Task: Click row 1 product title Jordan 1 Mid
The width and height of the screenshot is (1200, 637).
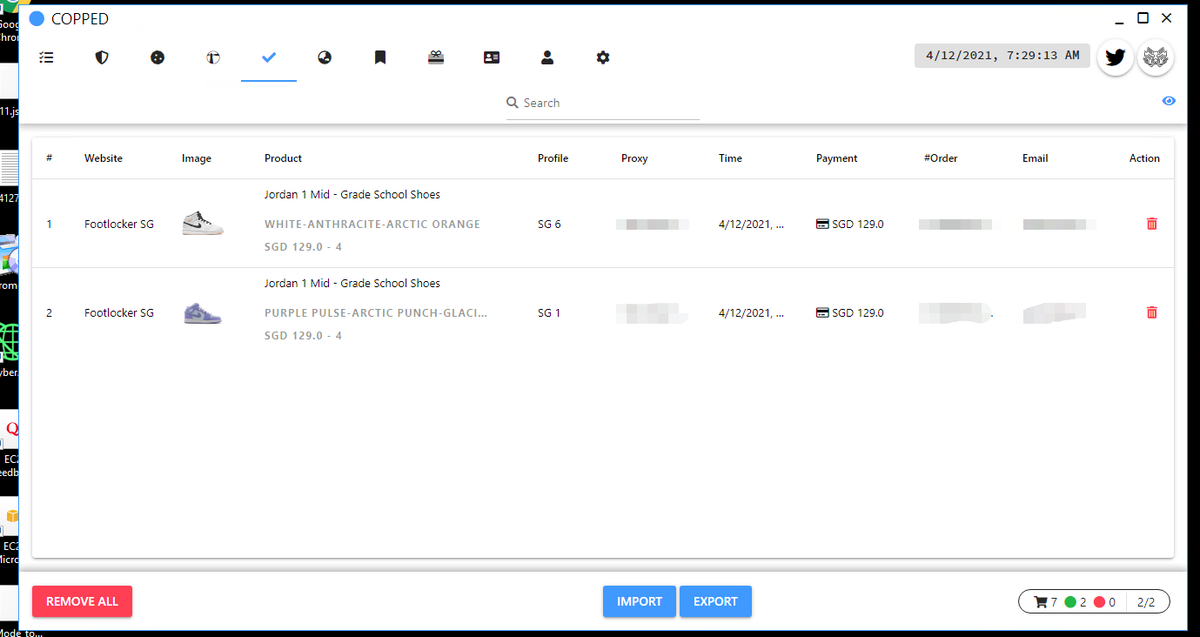Action: point(352,194)
